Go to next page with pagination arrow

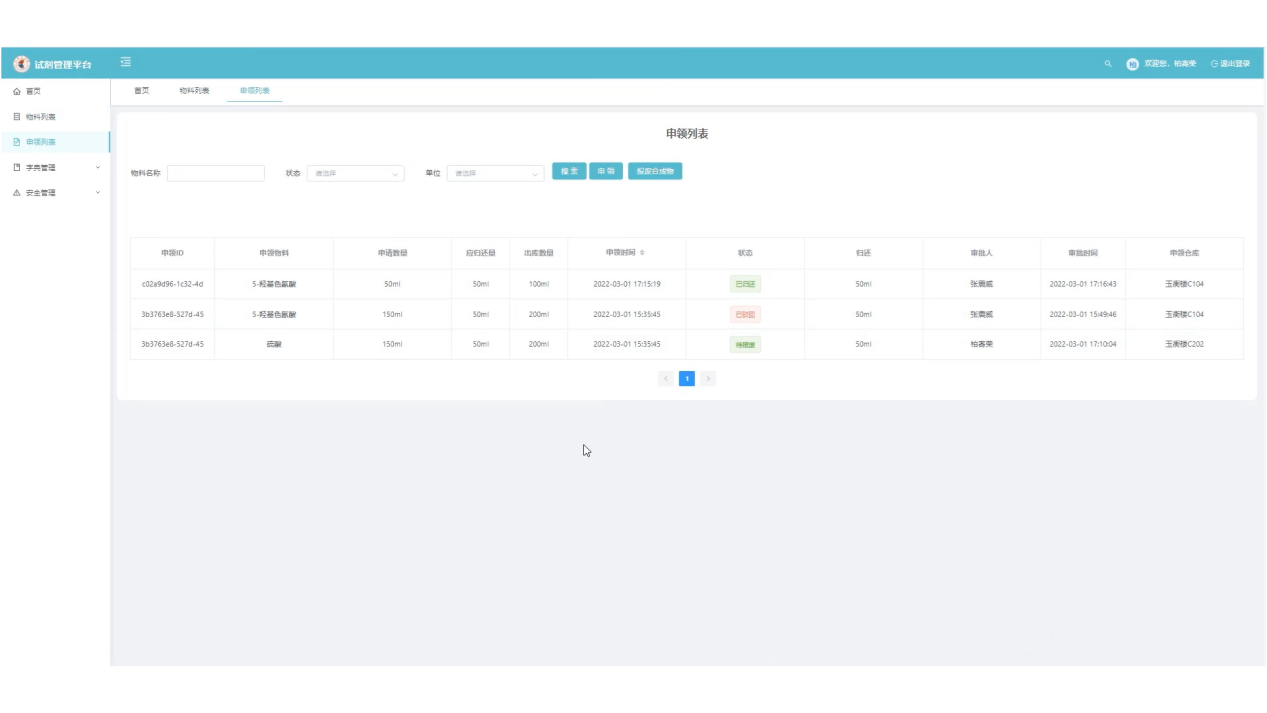pyautogui.click(x=708, y=379)
